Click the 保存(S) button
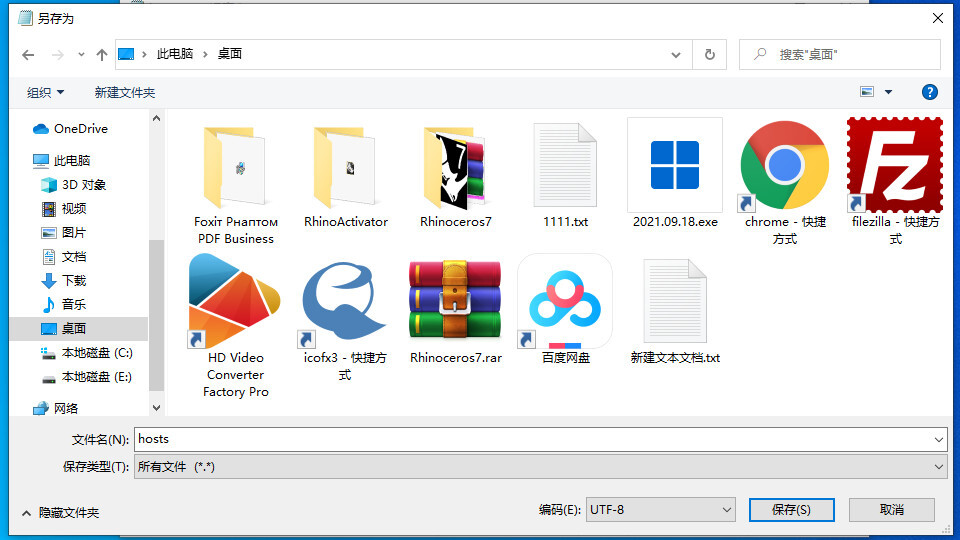This screenshot has width=960, height=540. (791, 510)
